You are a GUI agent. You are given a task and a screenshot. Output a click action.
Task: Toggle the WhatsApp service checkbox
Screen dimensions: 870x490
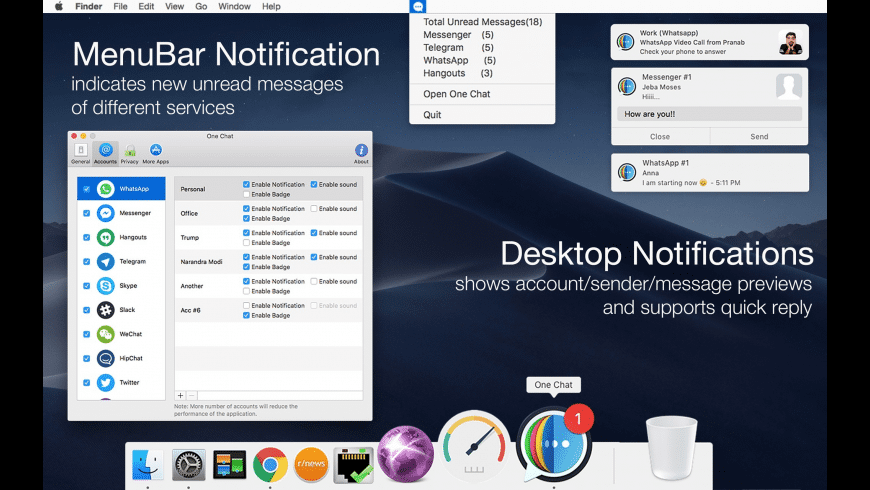click(x=87, y=189)
